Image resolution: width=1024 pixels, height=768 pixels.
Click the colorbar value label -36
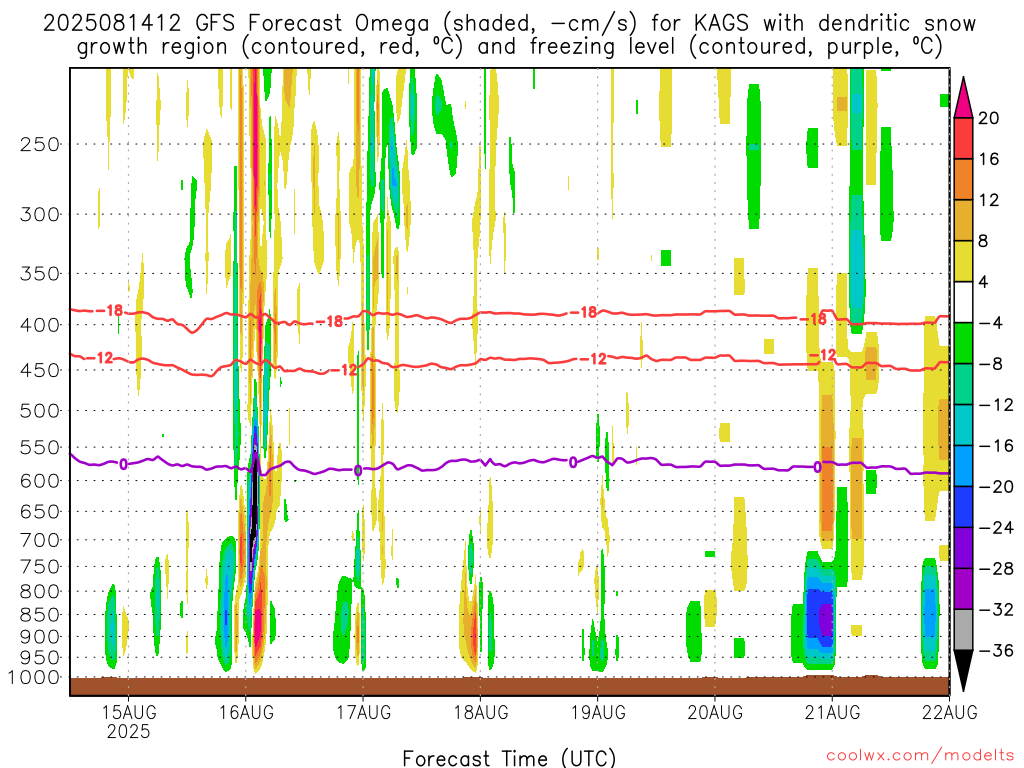[996, 650]
